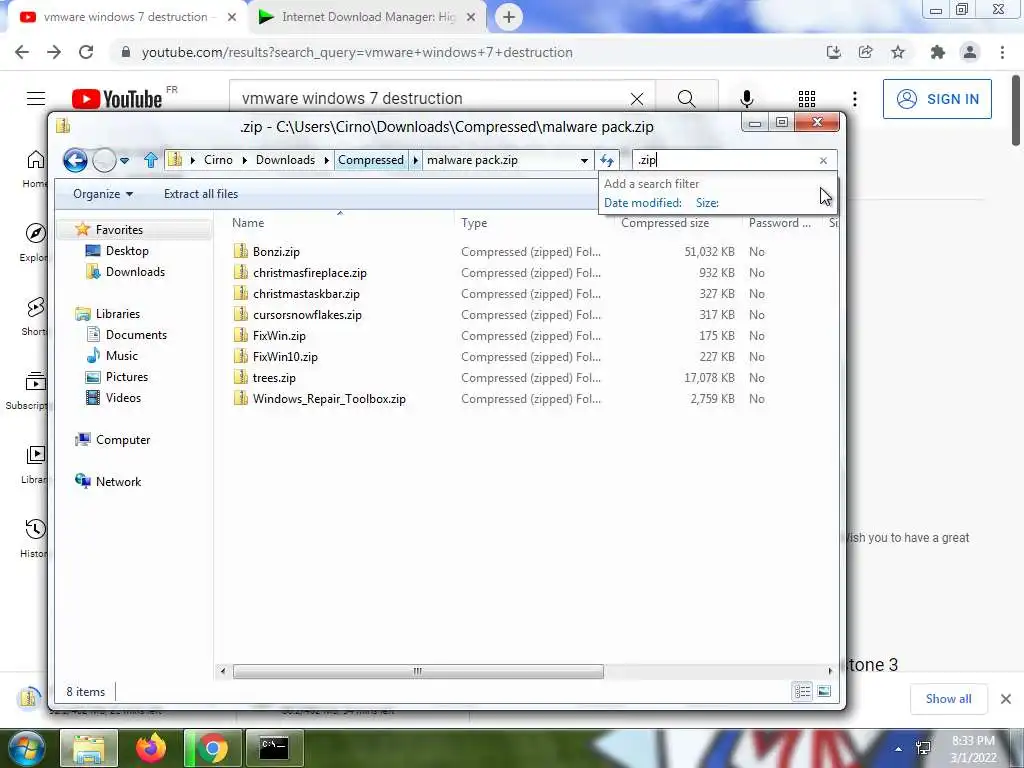Open Desktop in navigation pane
This screenshot has height=768, width=1024.
[127, 251]
